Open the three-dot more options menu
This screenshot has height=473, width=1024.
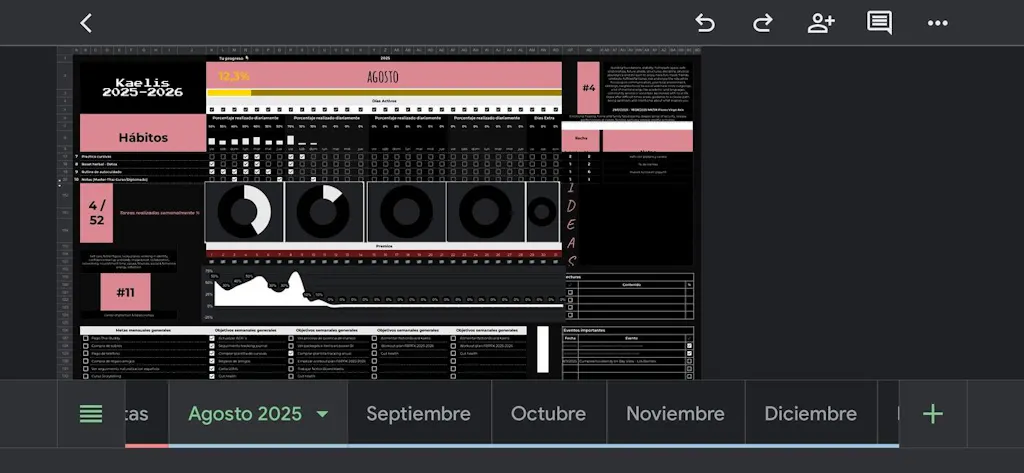pyautogui.click(x=937, y=23)
